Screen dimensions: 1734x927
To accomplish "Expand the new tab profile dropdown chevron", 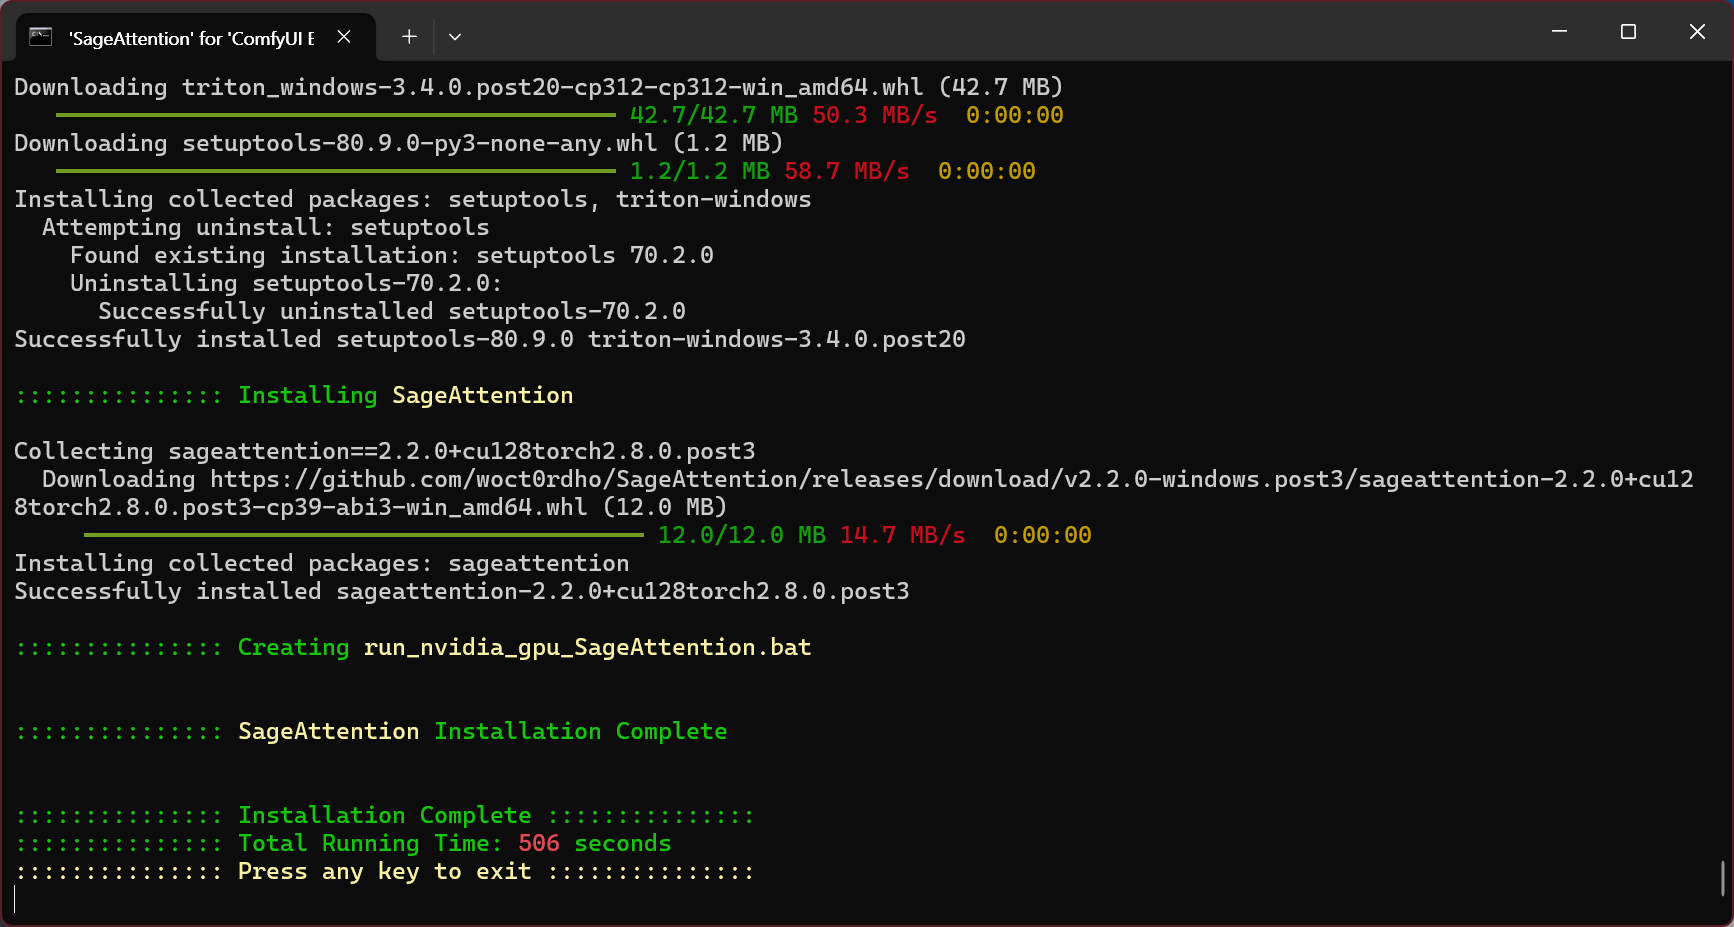I will (x=455, y=37).
